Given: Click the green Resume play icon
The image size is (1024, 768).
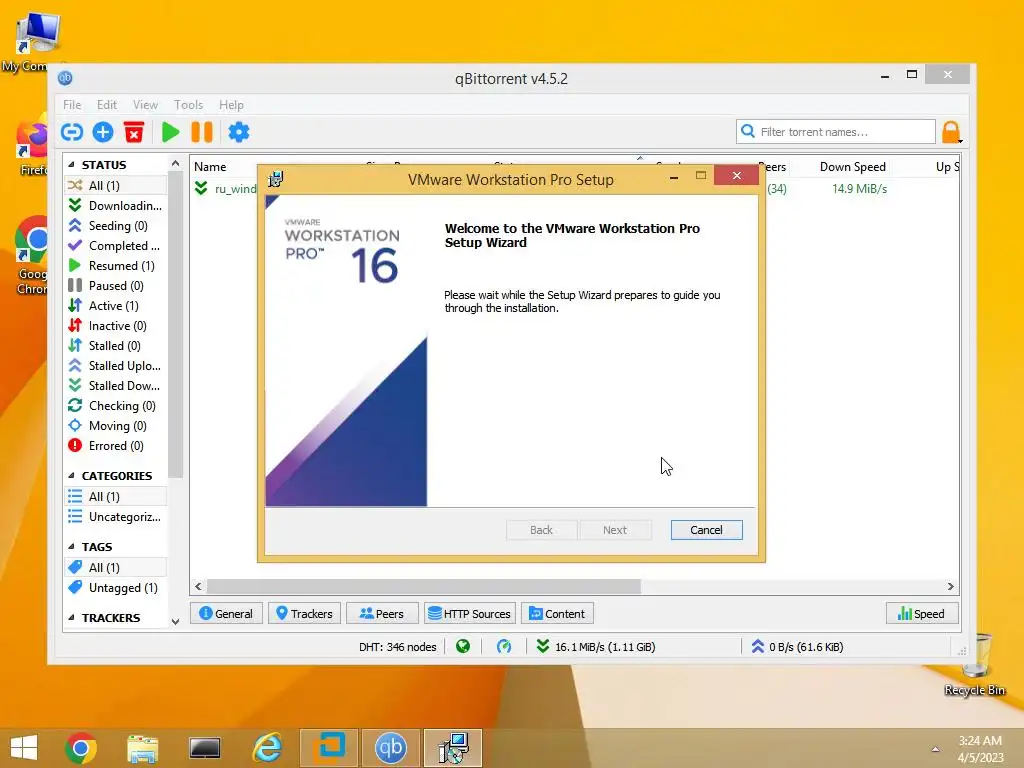Looking at the screenshot, I should (170, 132).
